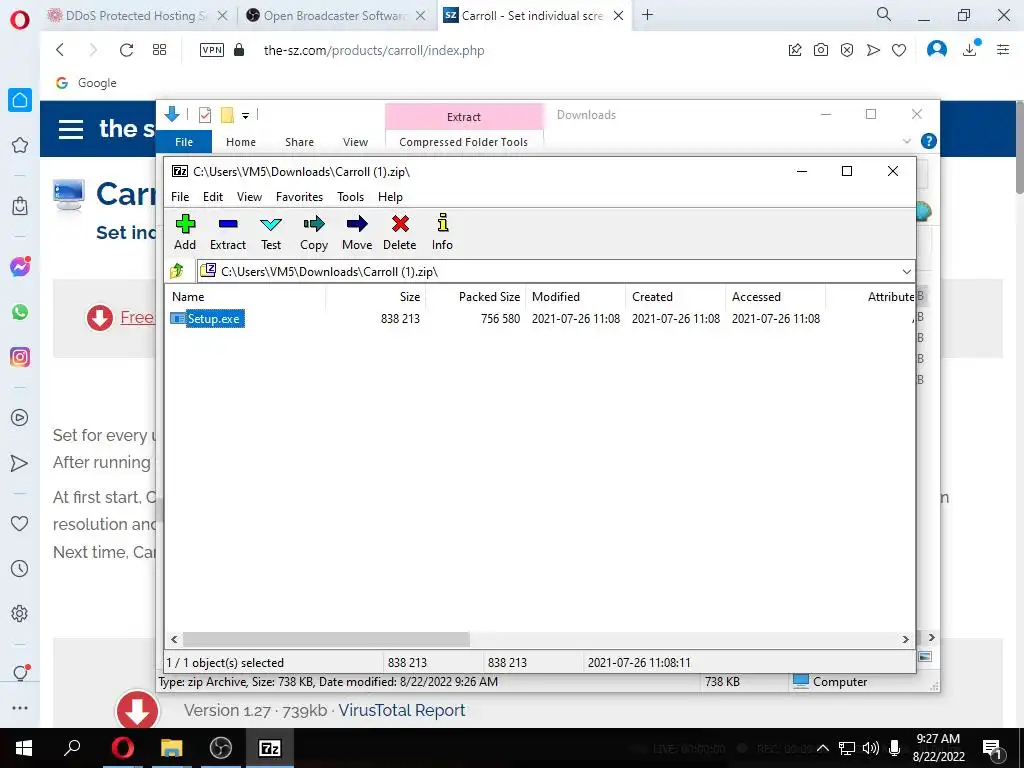Open Easy Setup menu icon in Opera
This screenshot has width=1024, height=768.
pyautogui.click(x=1003, y=50)
